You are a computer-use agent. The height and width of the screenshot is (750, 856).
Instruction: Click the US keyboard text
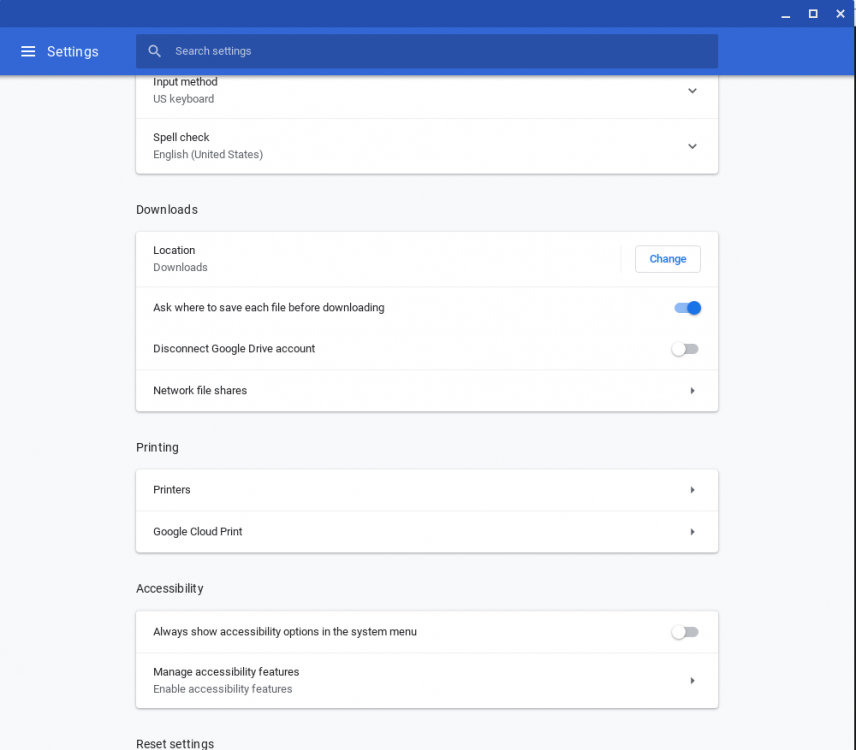pyautogui.click(x=183, y=99)
